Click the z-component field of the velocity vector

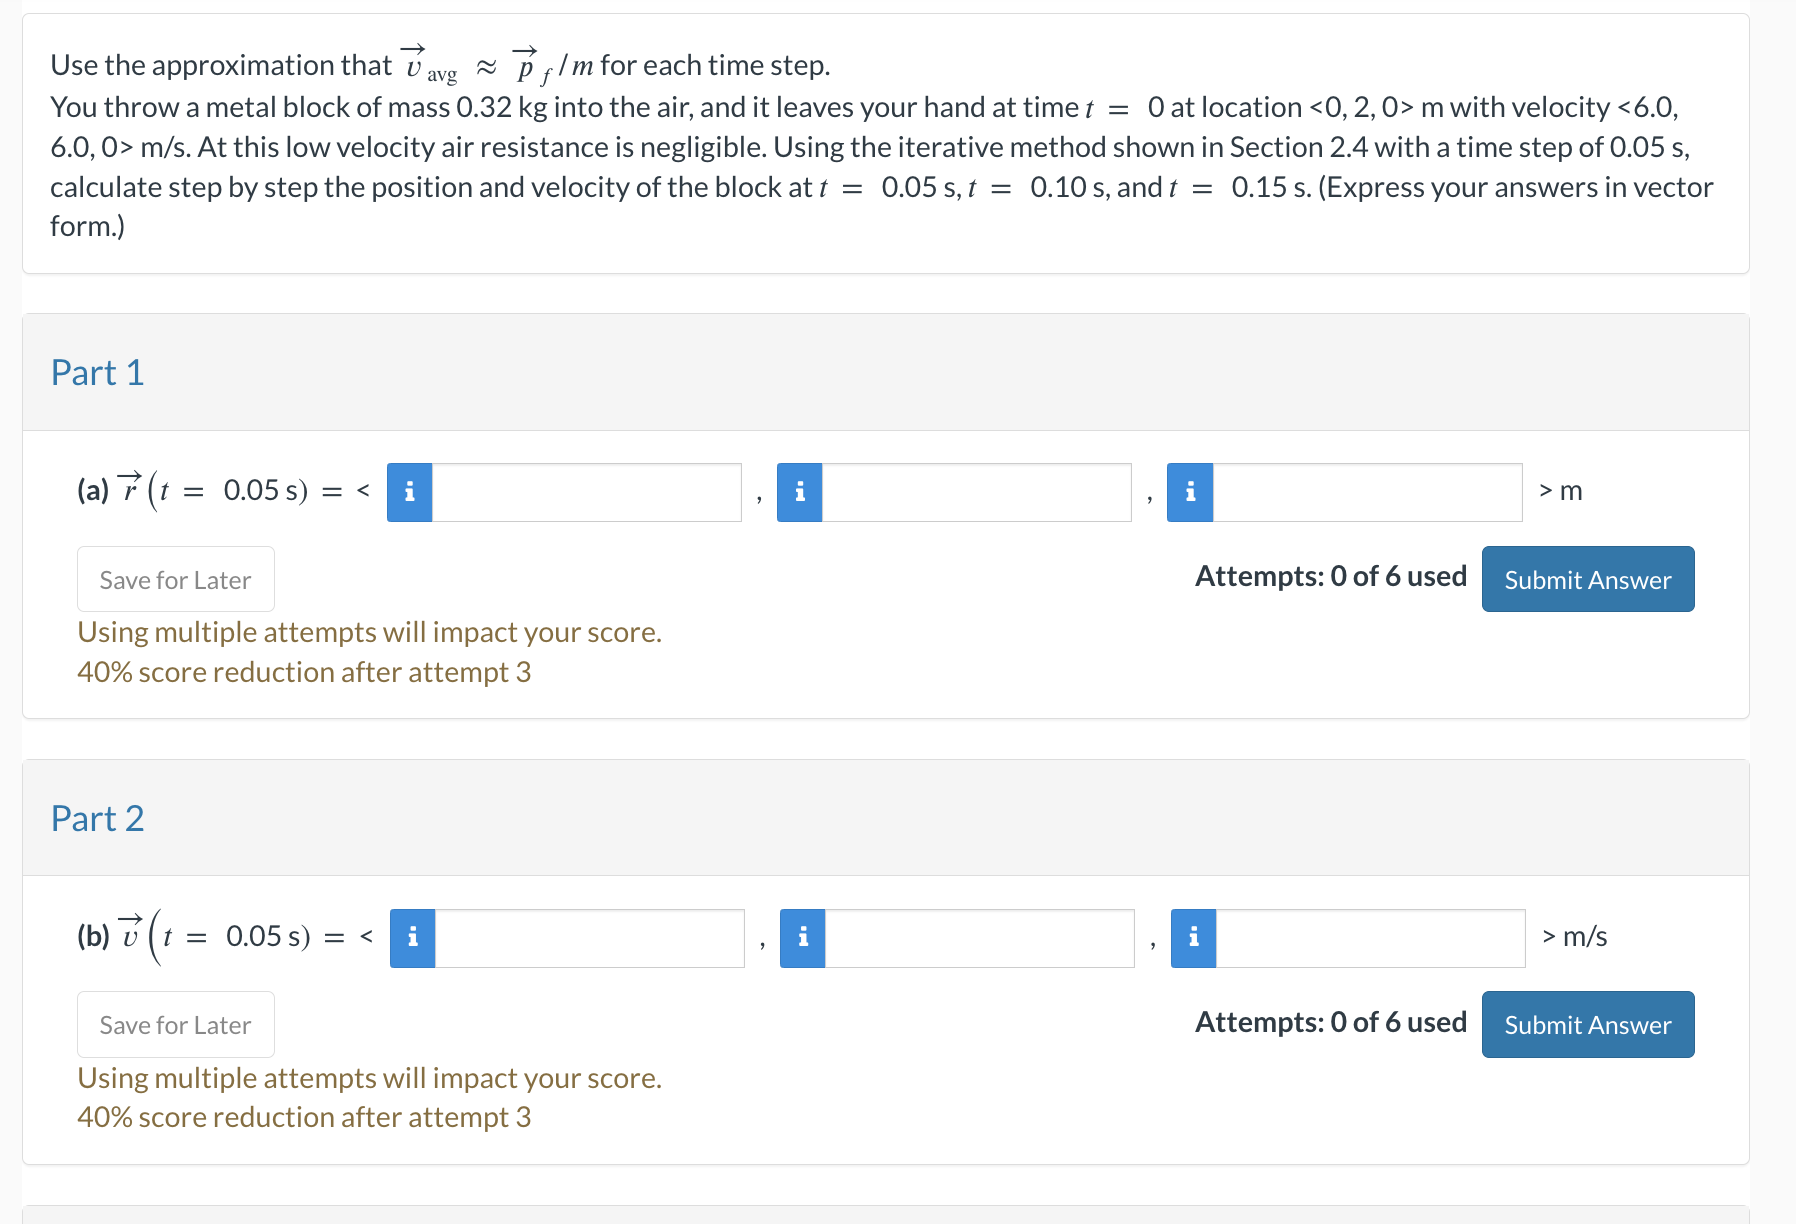pyautogui.click(x=1370, y=937)
